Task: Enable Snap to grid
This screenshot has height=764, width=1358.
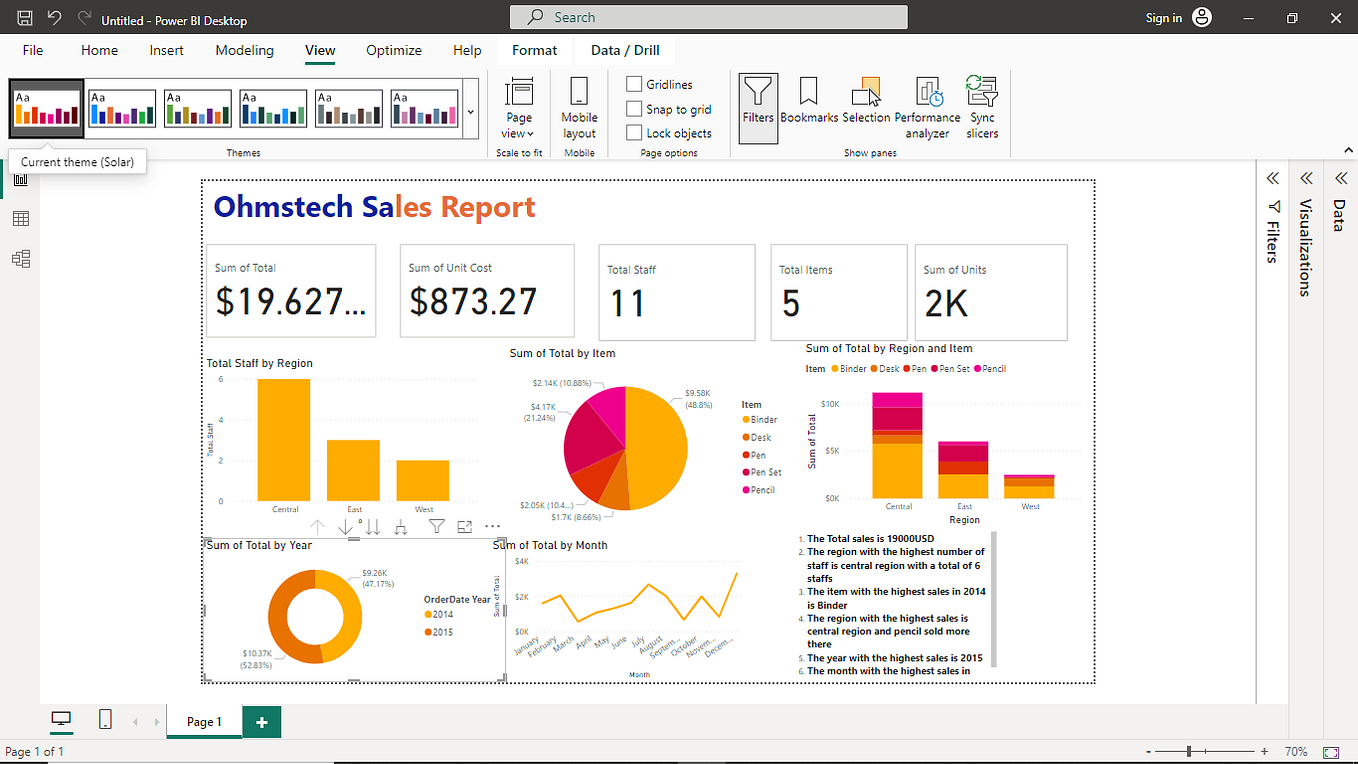Action: coord(634,109)
